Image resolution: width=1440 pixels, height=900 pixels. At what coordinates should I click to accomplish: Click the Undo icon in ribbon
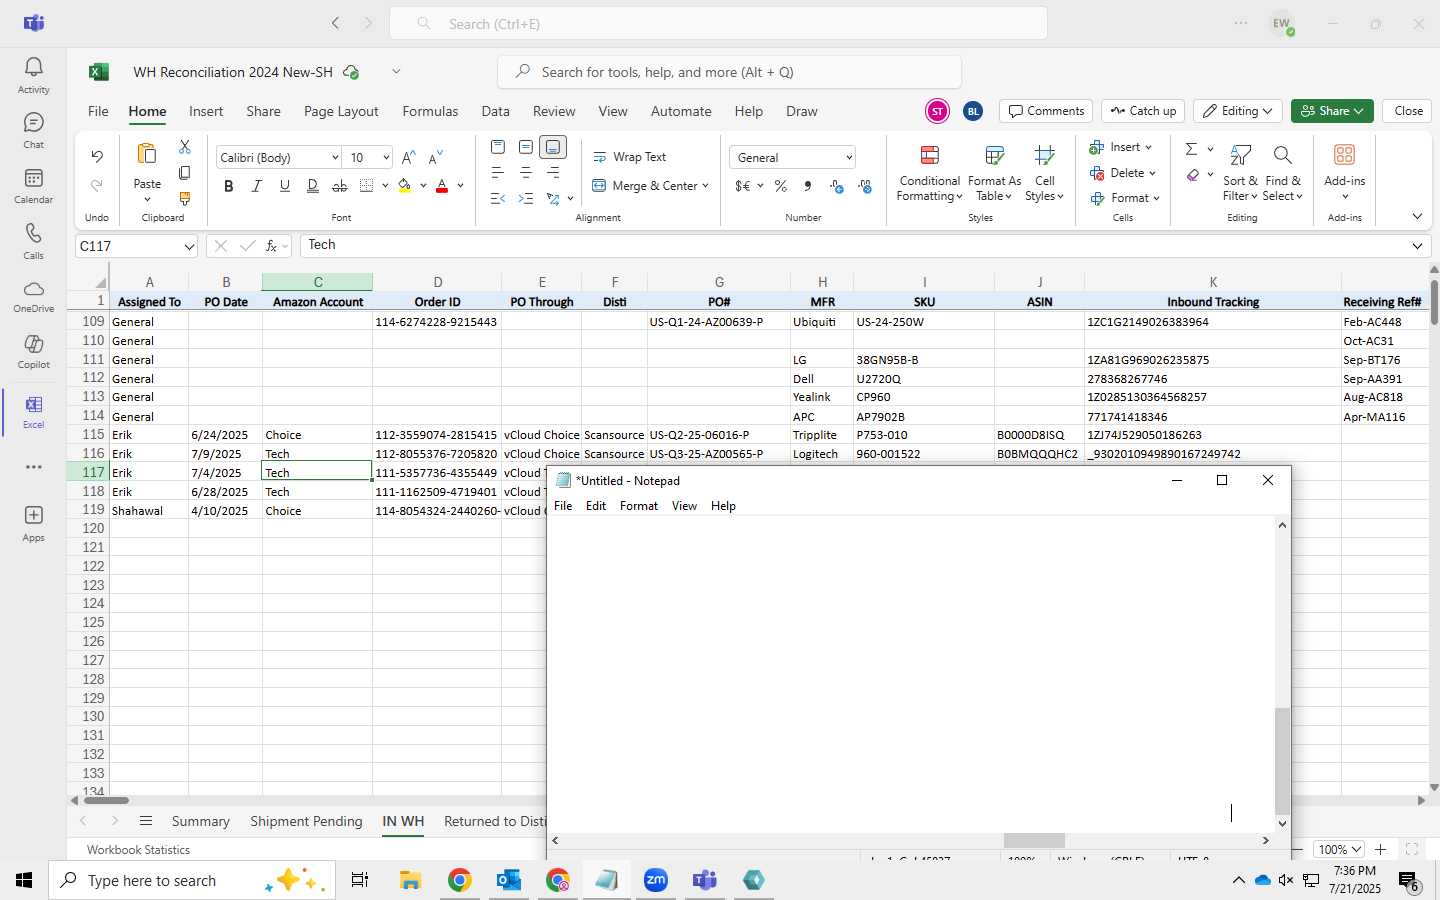click(x=97, y=156)
